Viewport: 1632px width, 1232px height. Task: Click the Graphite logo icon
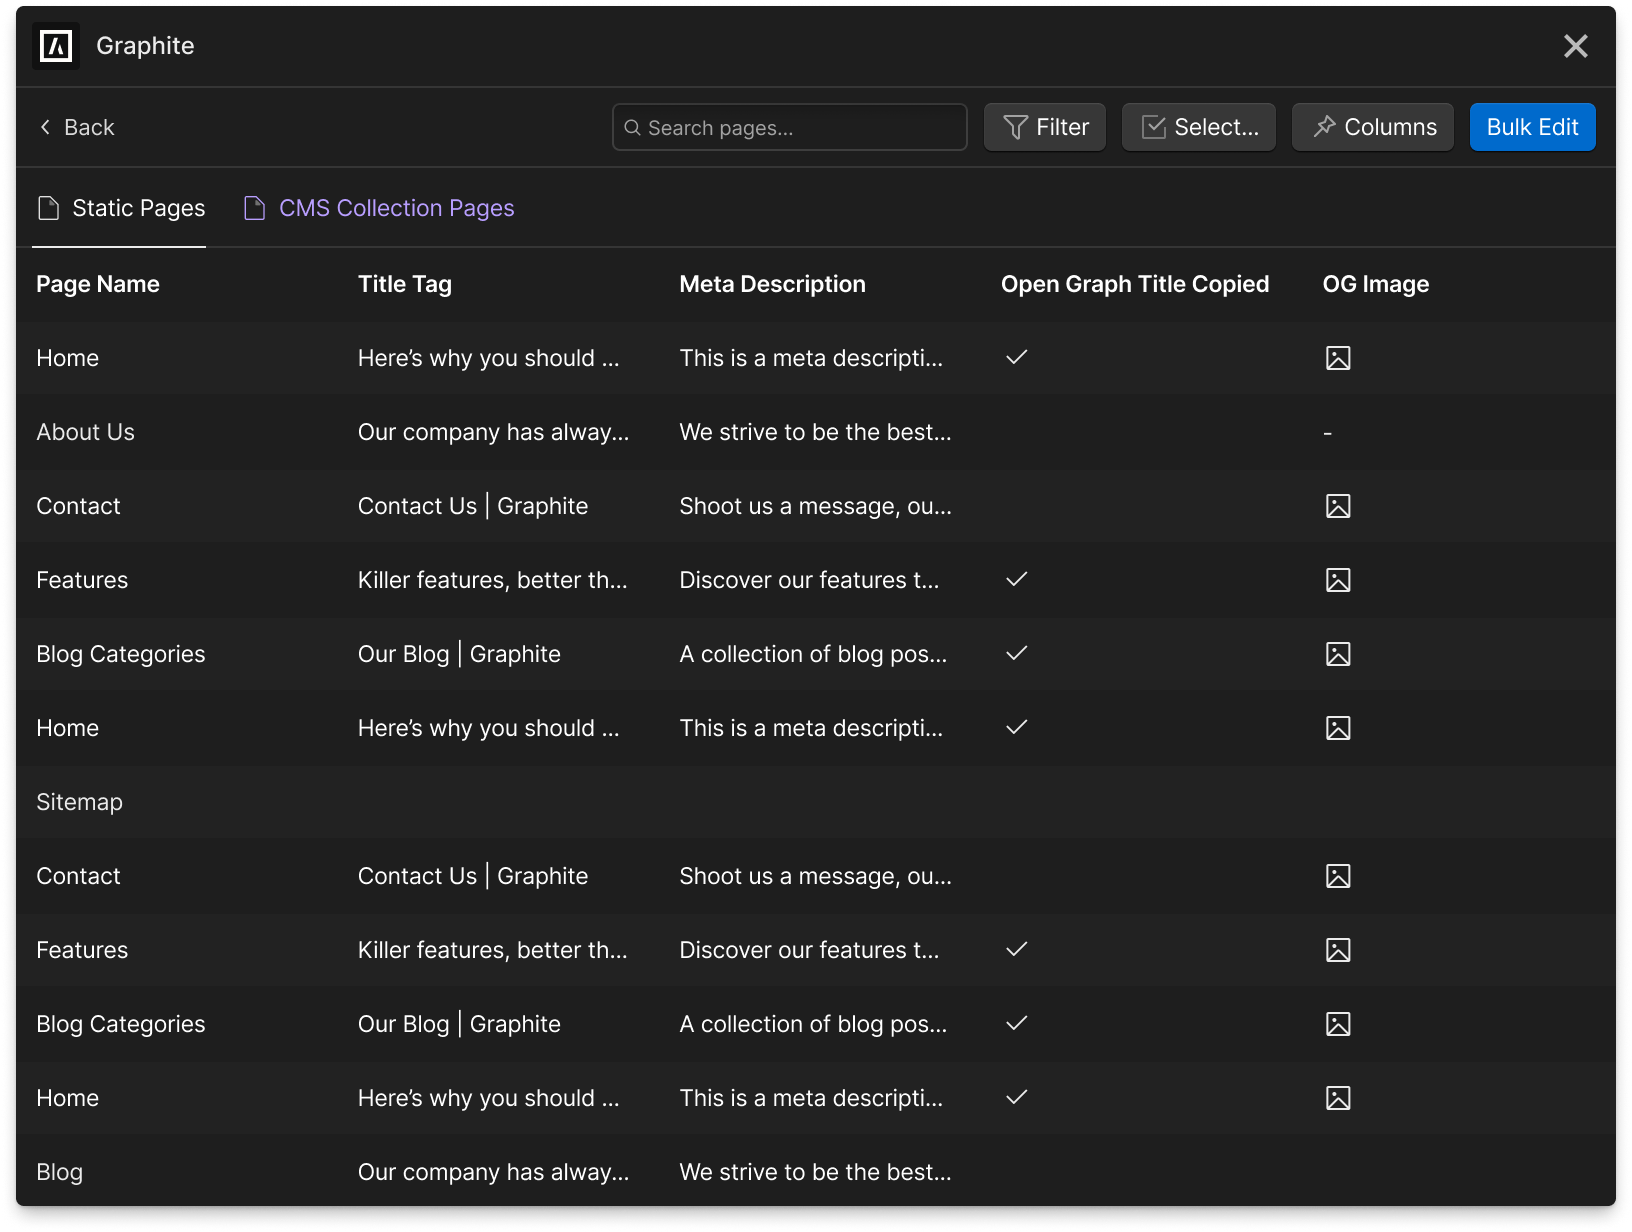[x=56, y=46]
